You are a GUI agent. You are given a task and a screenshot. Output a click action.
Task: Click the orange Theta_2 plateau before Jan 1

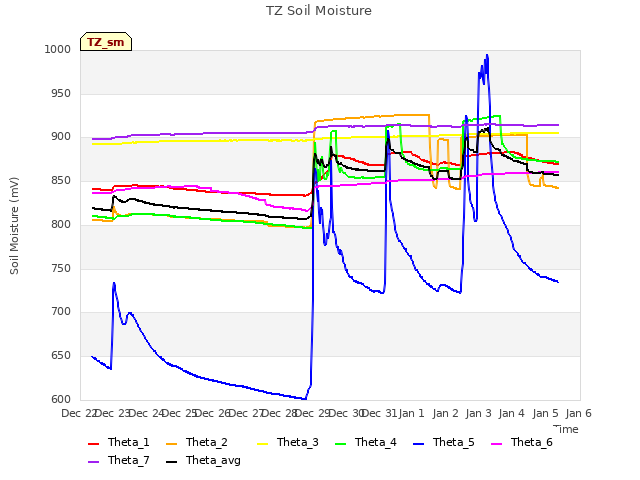pos(371,117)
